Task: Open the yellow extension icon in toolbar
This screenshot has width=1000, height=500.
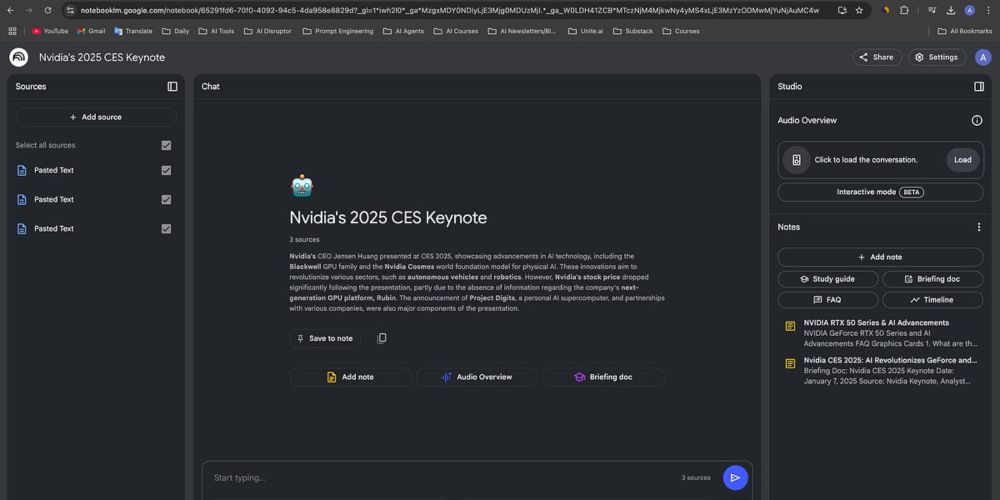Action: point(886,10)
